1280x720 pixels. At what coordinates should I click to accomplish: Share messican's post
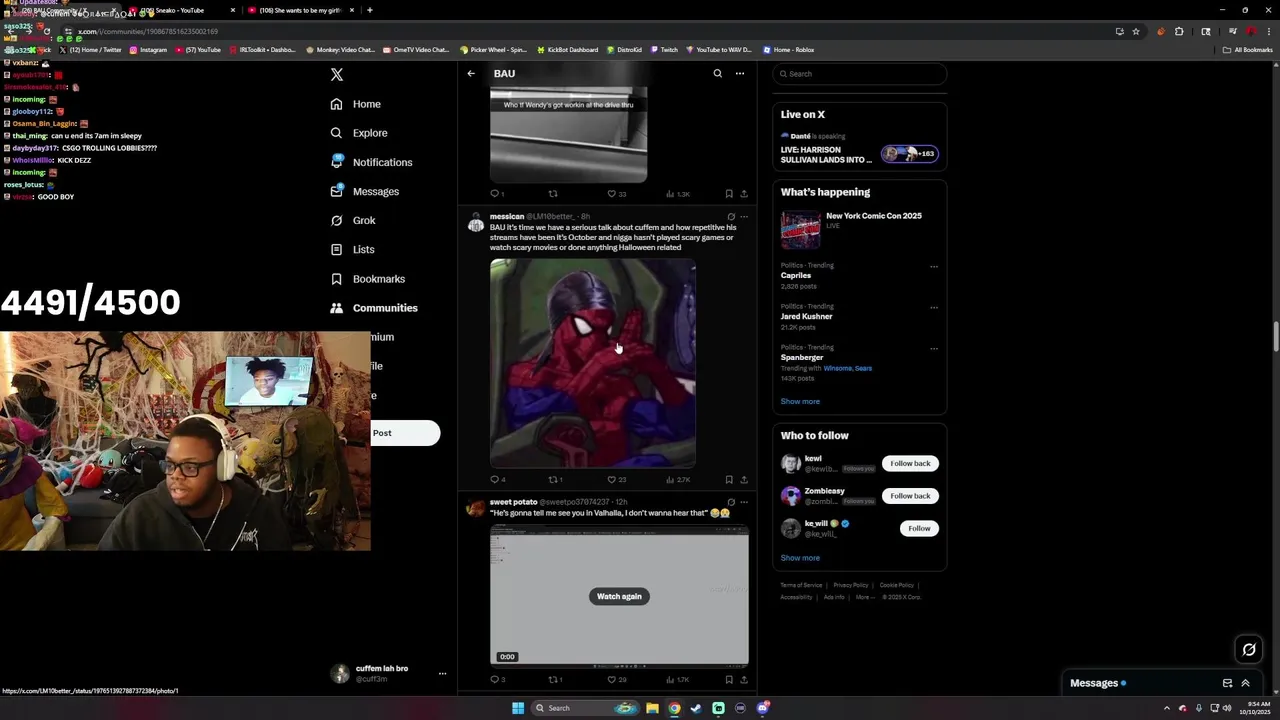pyautogui.click(x=744, y=479)
